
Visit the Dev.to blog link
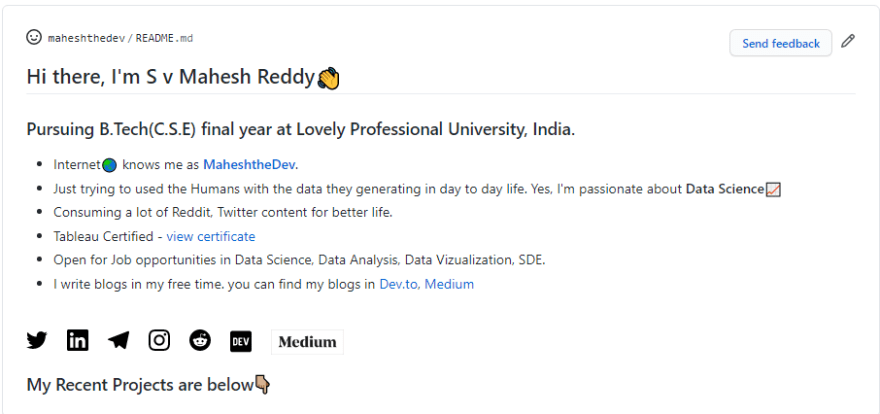(x=398, y=284)
